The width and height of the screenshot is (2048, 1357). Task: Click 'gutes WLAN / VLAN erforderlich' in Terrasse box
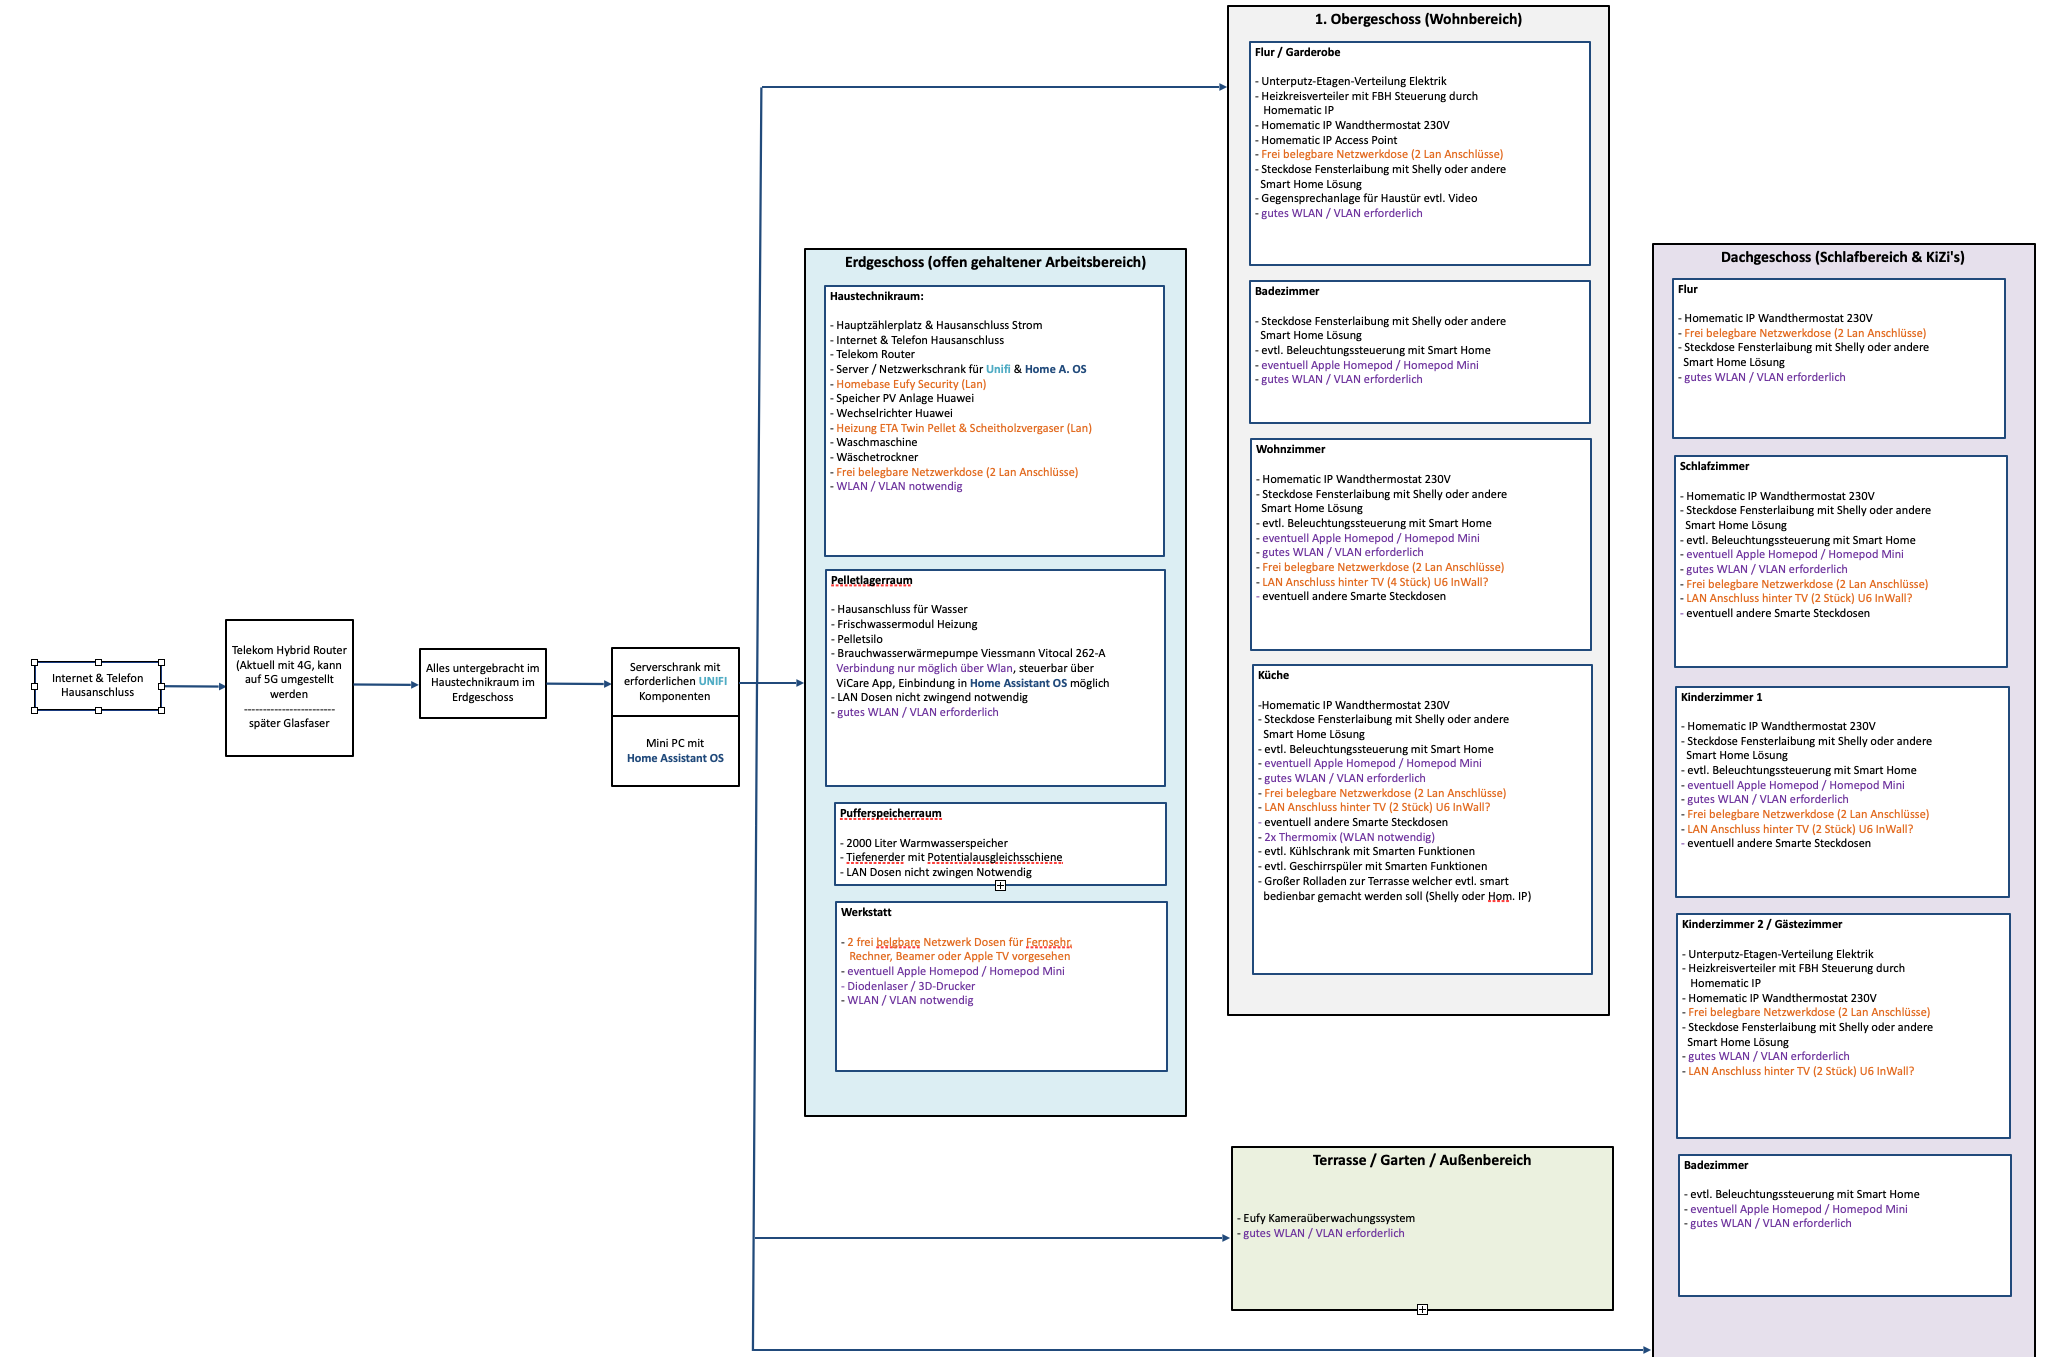click(x=1321, y=1233)
